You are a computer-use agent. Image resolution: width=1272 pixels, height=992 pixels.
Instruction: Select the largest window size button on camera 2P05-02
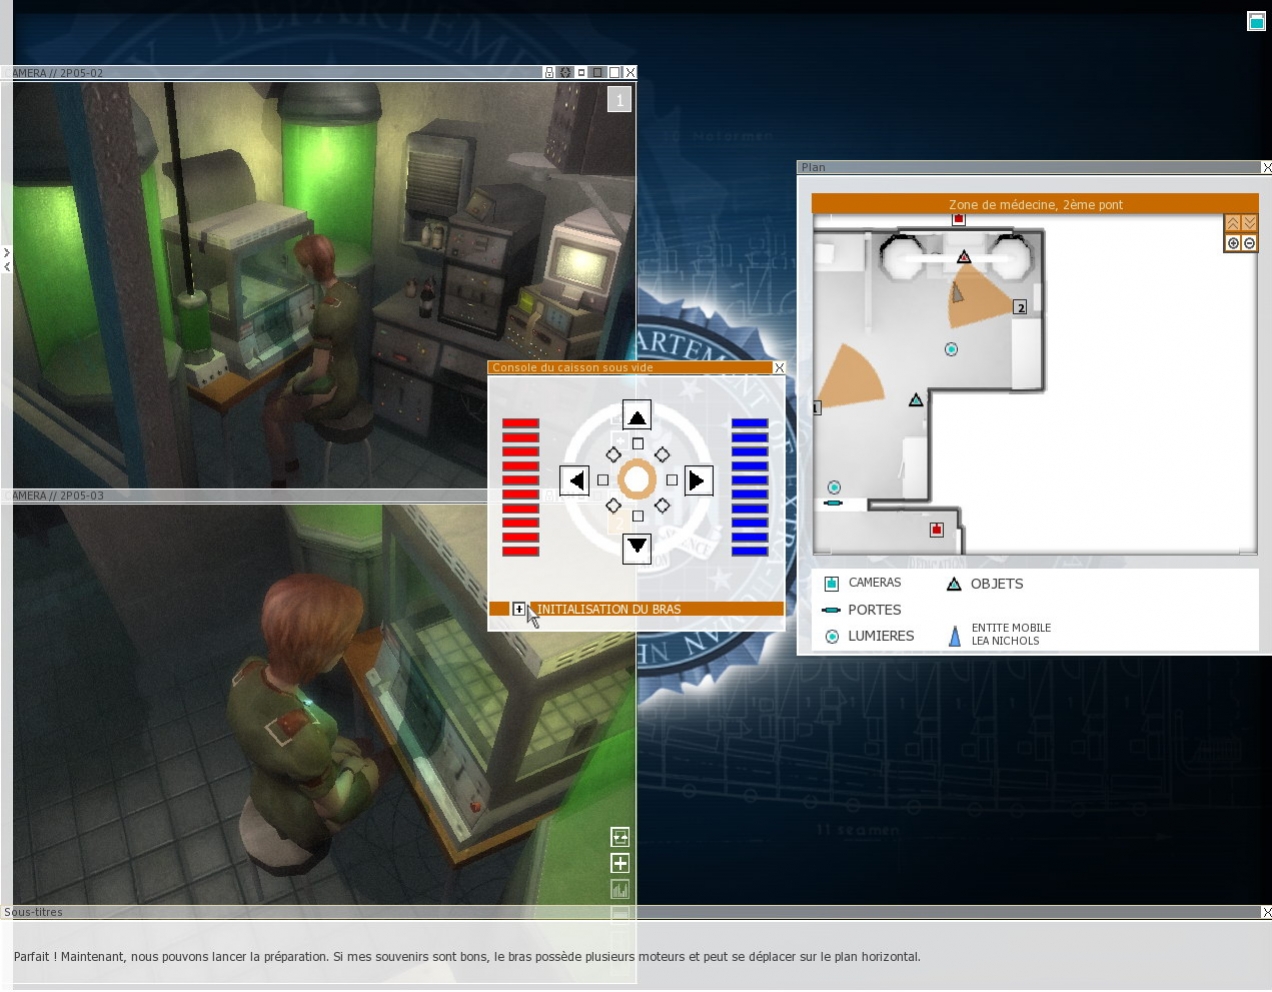click(614, 72)
